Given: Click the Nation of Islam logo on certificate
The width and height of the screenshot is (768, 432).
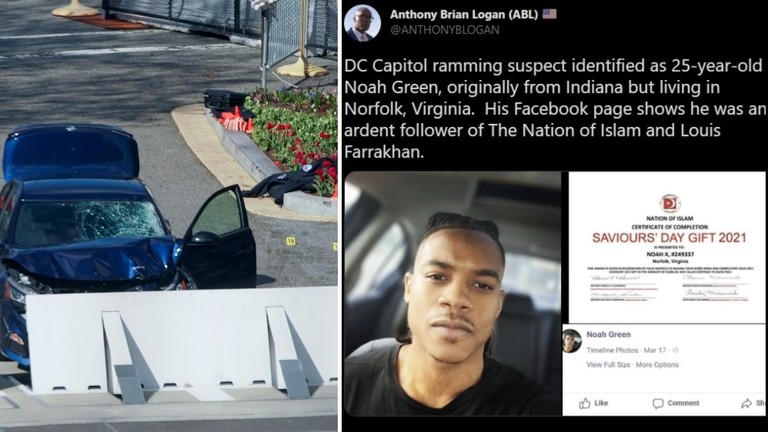Looking at the screenshot, I should tap(669, 203).
